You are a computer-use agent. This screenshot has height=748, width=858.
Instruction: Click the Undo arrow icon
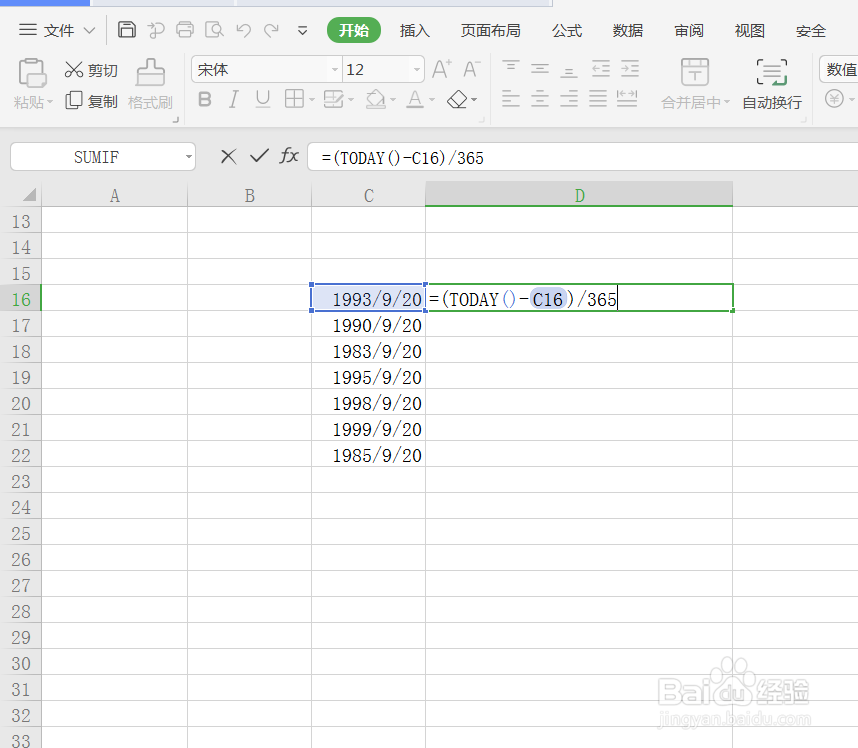pos(244,30)
